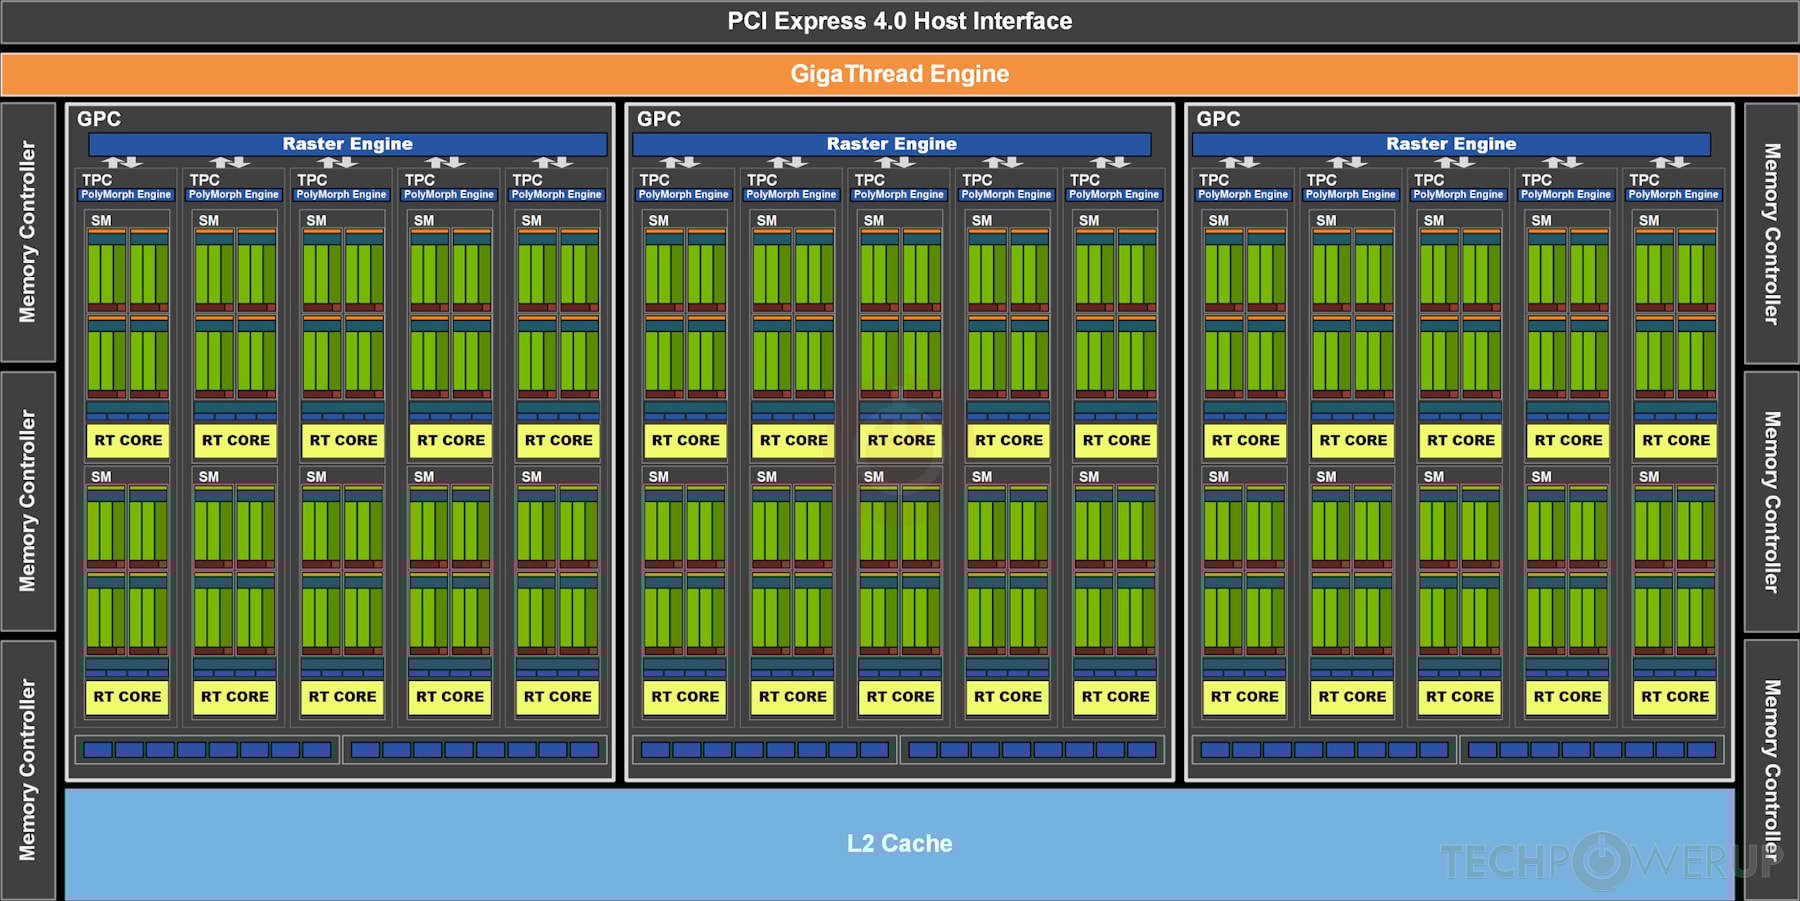Select an RT CORE in the middle GPC
Image resolution: width=1800 pixels, height=901 pixels.
[x=900, y=440]
